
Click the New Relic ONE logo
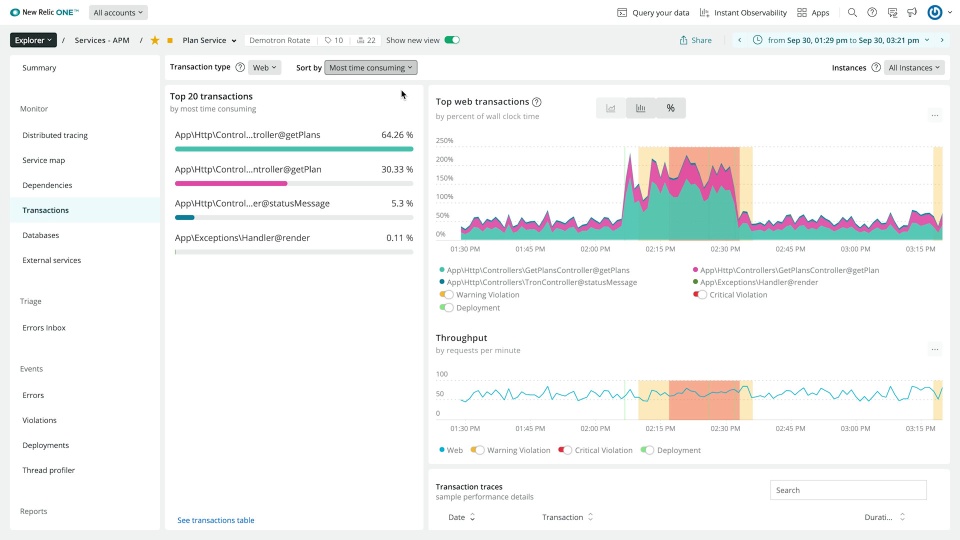click(44, 12)
